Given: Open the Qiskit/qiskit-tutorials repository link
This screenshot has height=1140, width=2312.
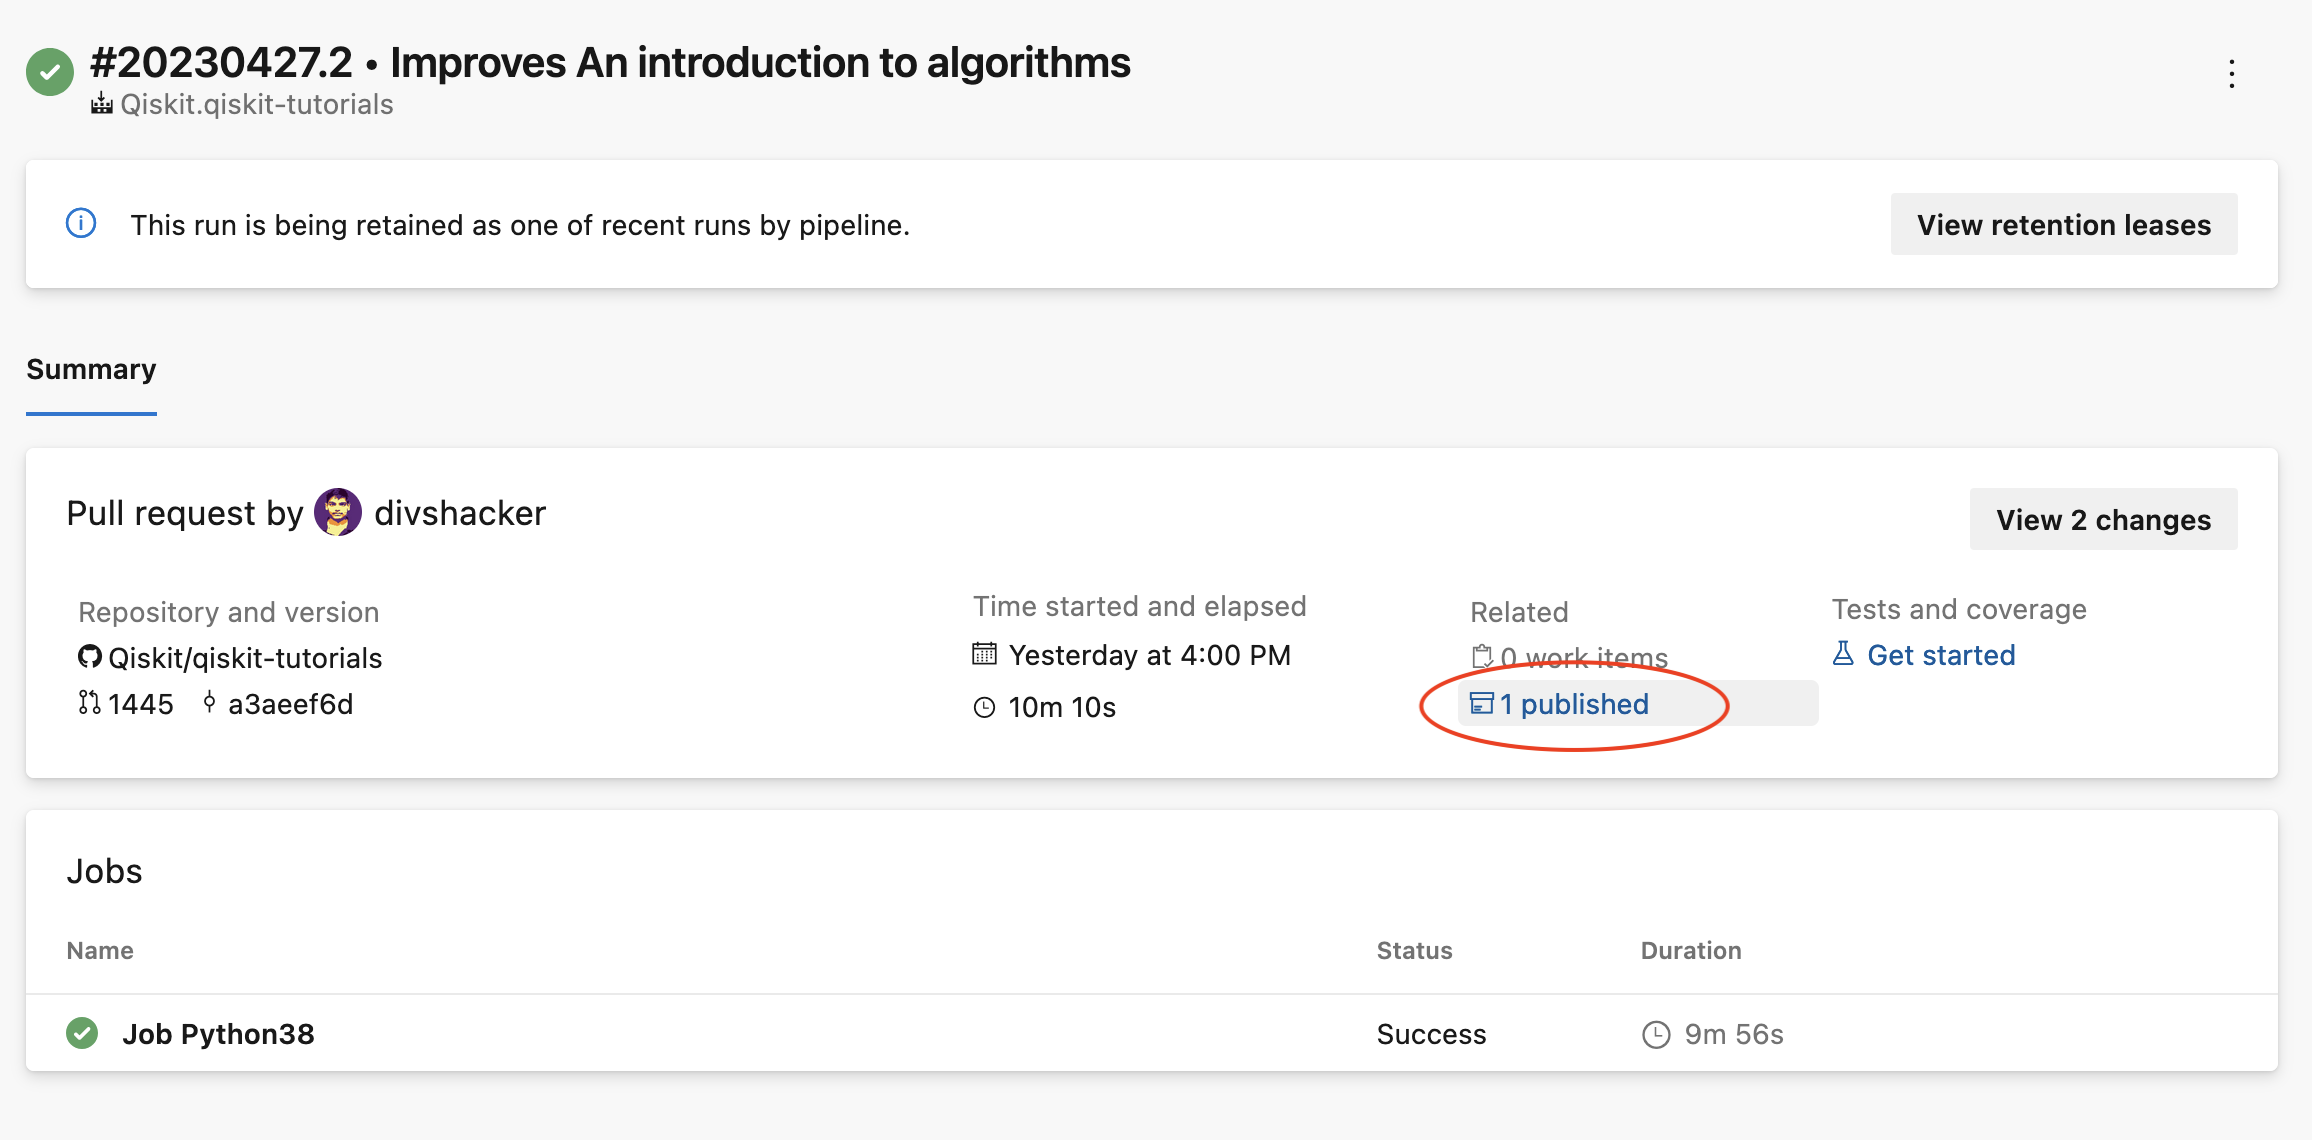Looking at the screenshot, I should 245,657.
